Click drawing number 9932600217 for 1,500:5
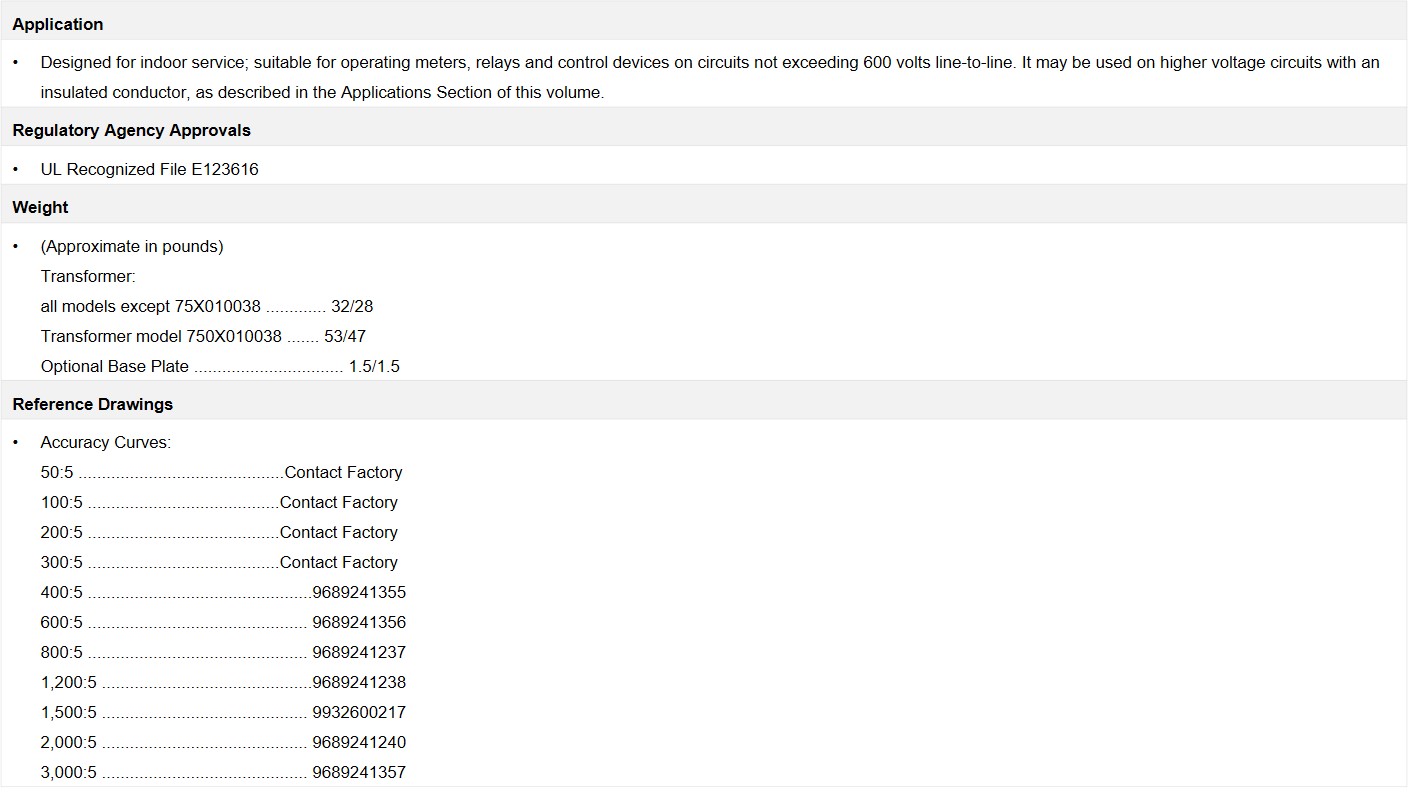Image resolution: width=1408 pixels, height=792 pixels. point(359,712)
